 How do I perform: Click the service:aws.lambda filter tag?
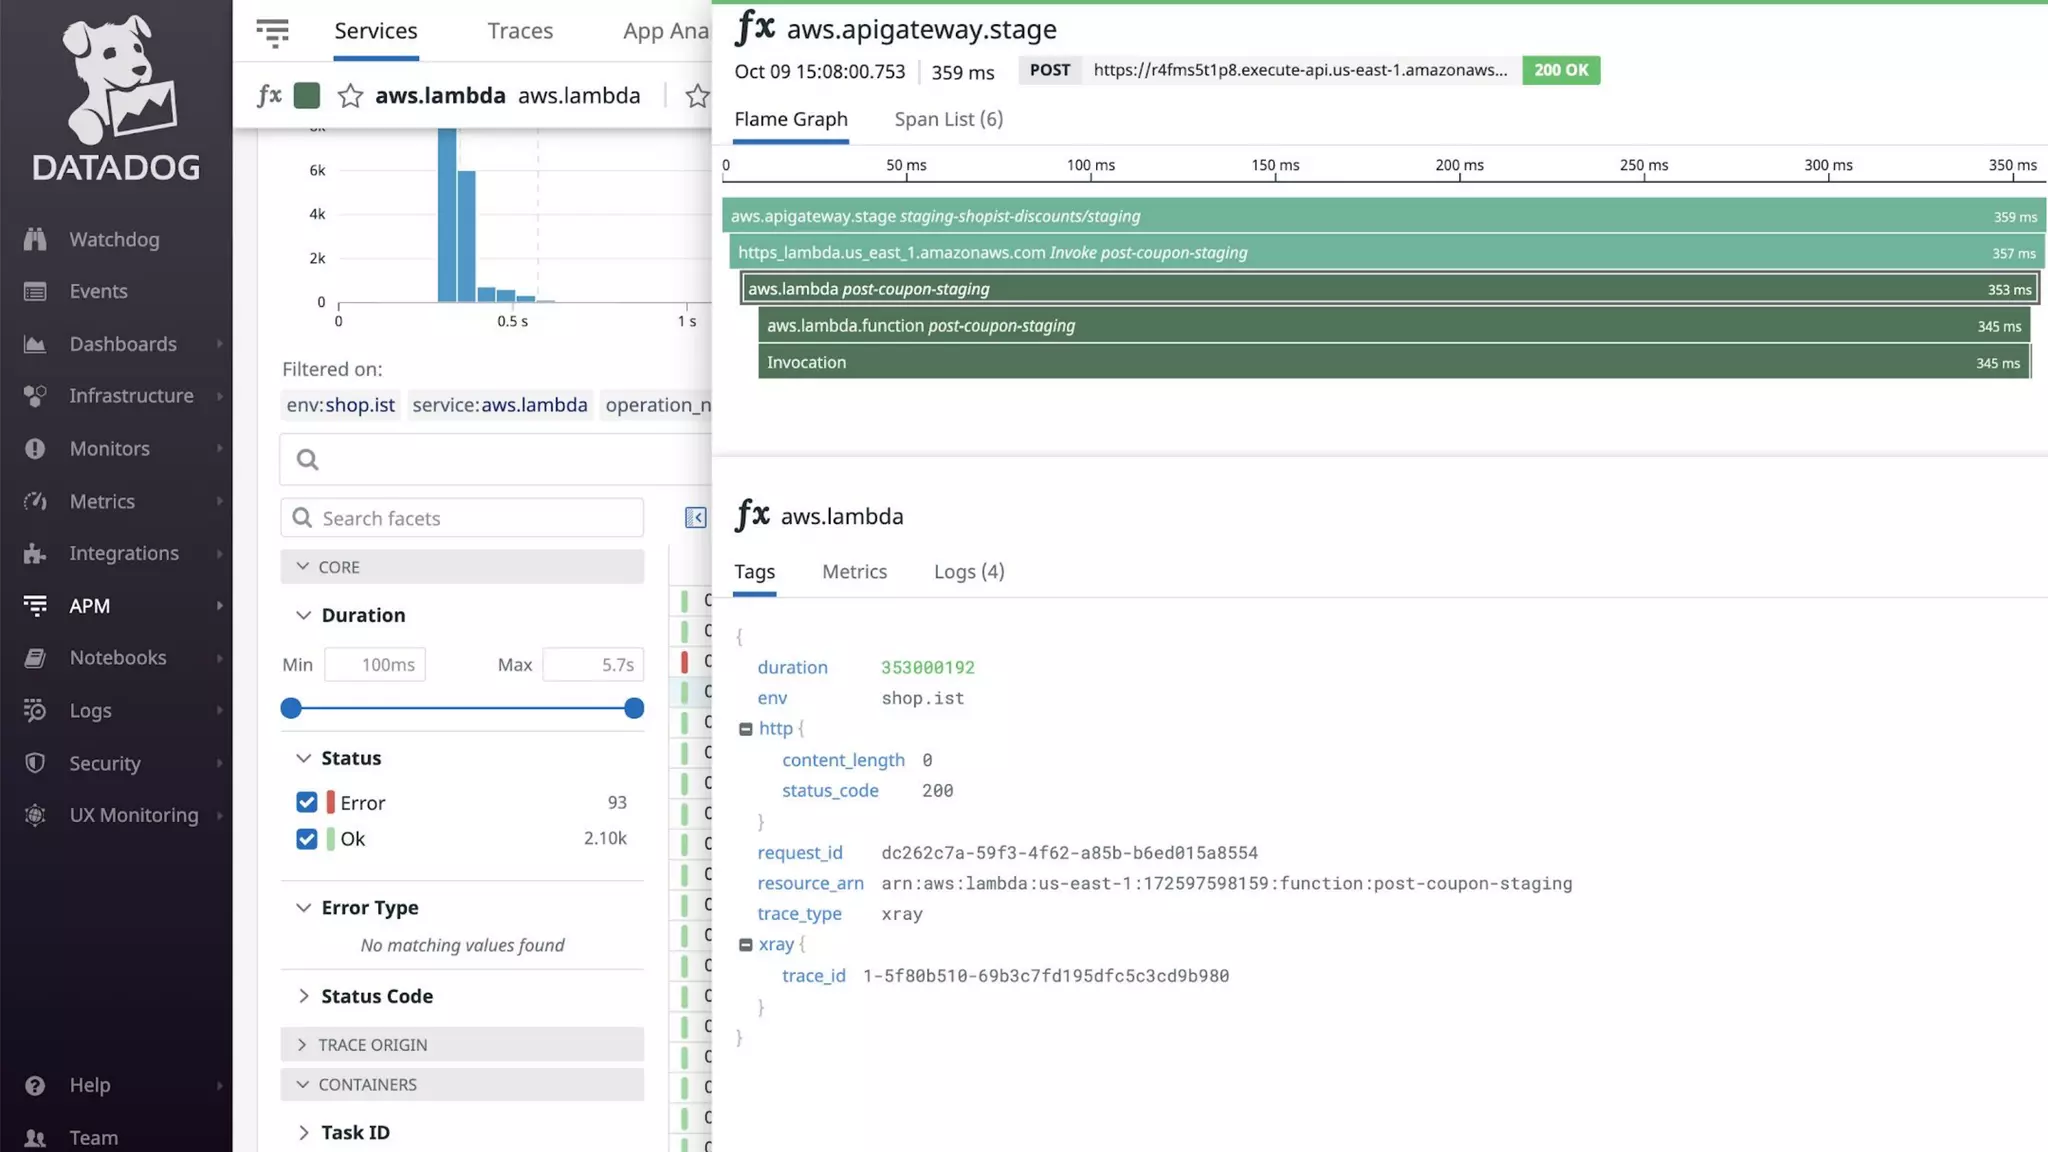[500, 405]
